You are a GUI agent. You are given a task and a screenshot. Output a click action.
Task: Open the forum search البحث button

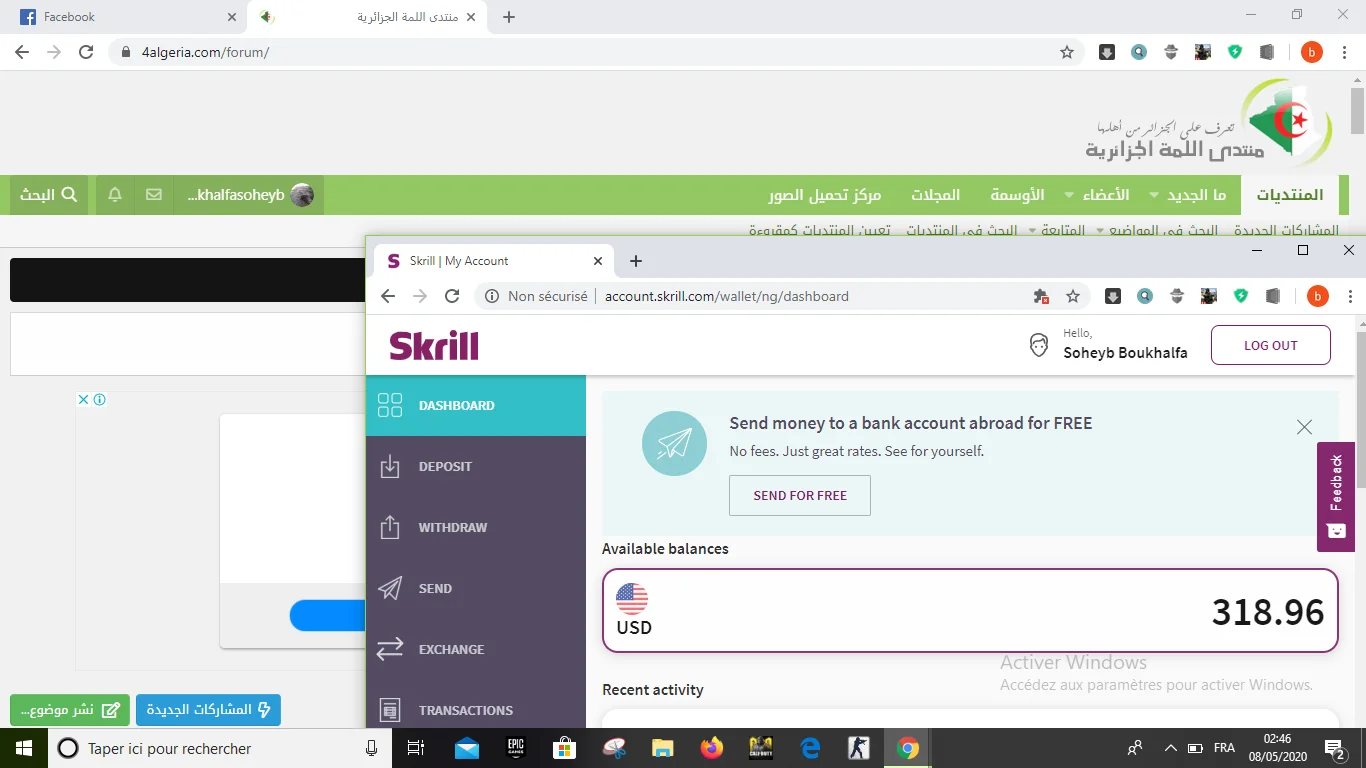(49, 195)
